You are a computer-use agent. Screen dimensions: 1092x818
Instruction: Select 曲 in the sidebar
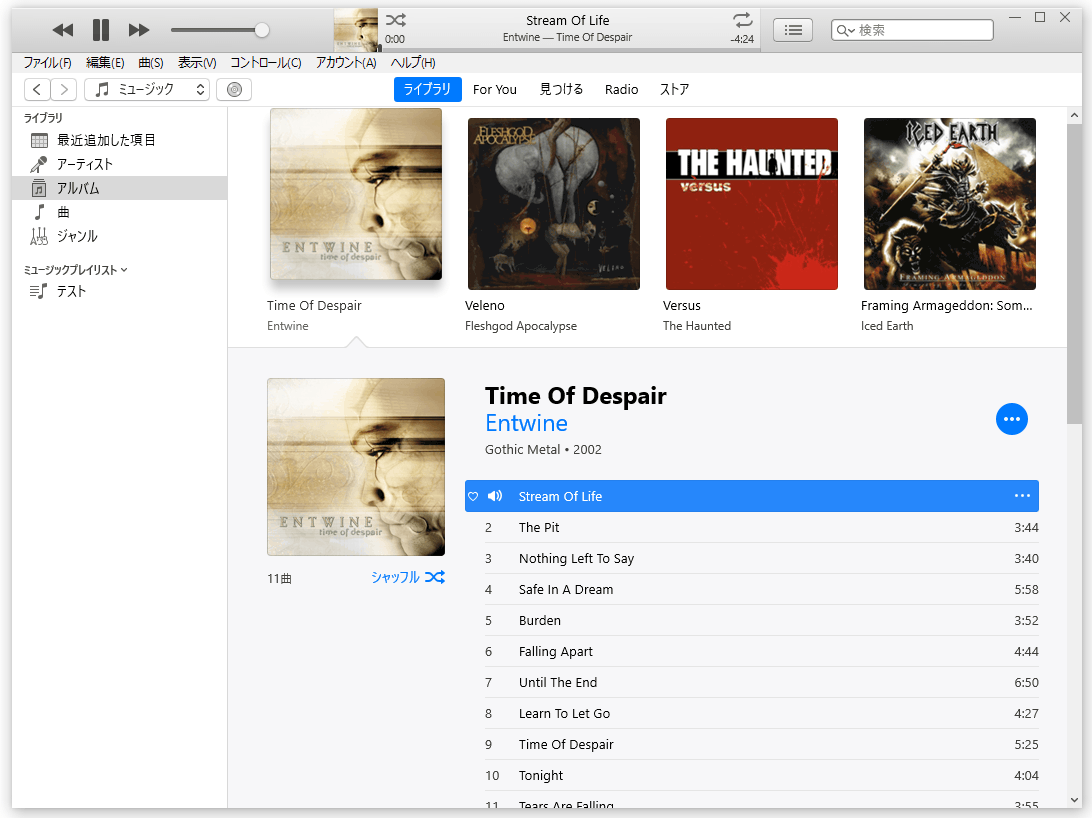[x=119, y=212]
